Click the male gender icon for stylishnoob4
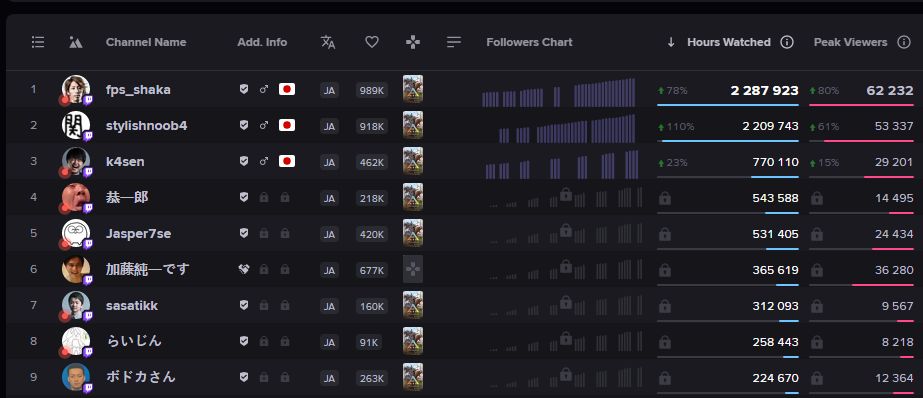Viewport: 923px width, 398px height. point(264,125)
